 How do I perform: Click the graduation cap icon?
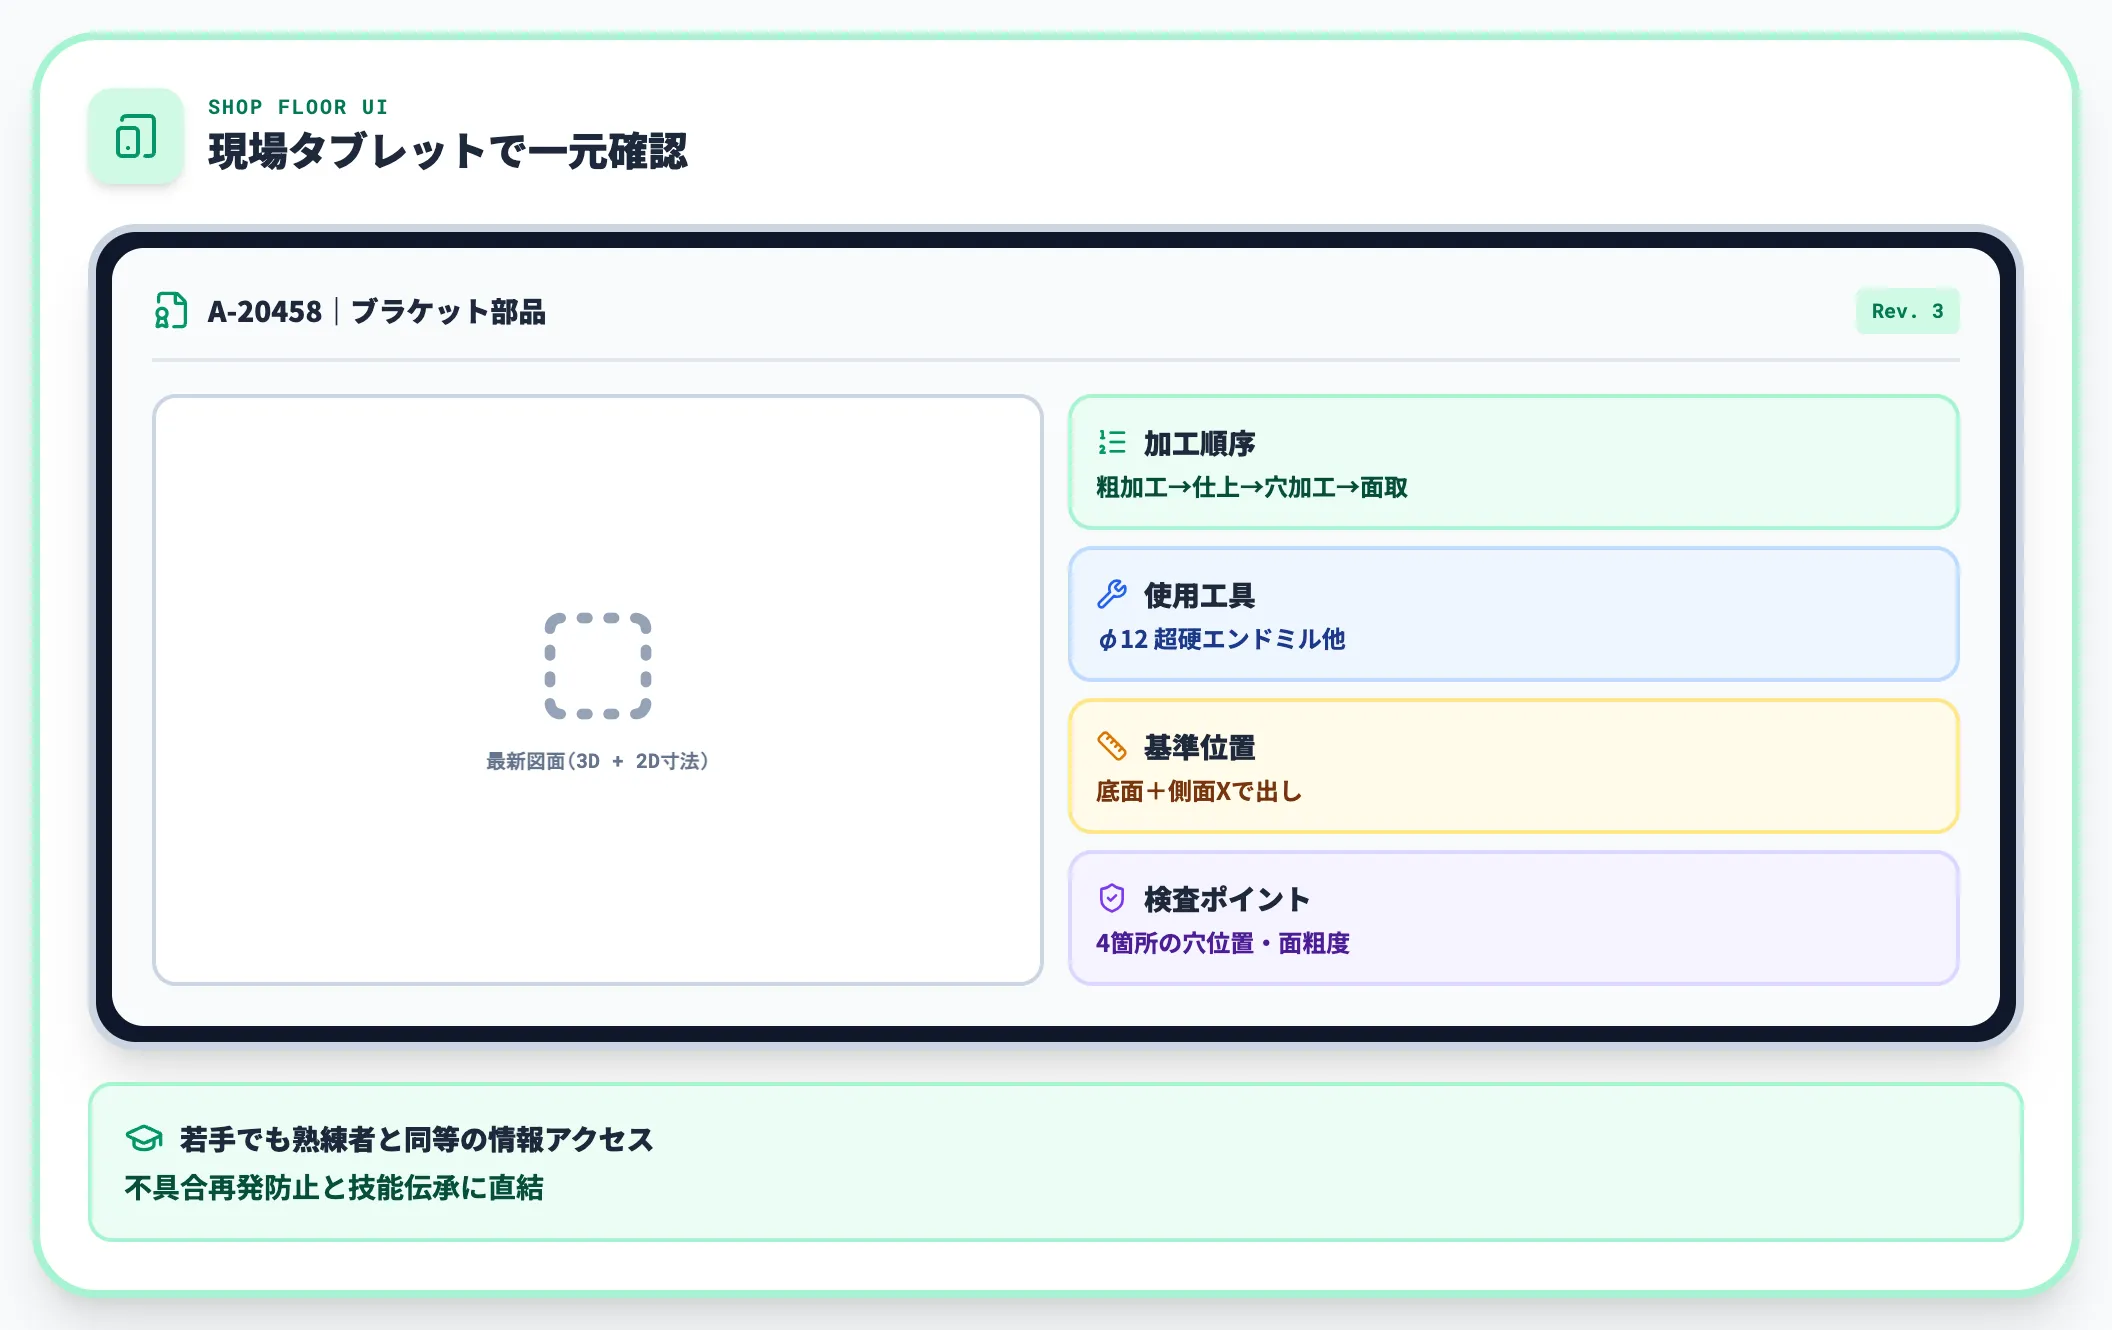click(144, 1138)
